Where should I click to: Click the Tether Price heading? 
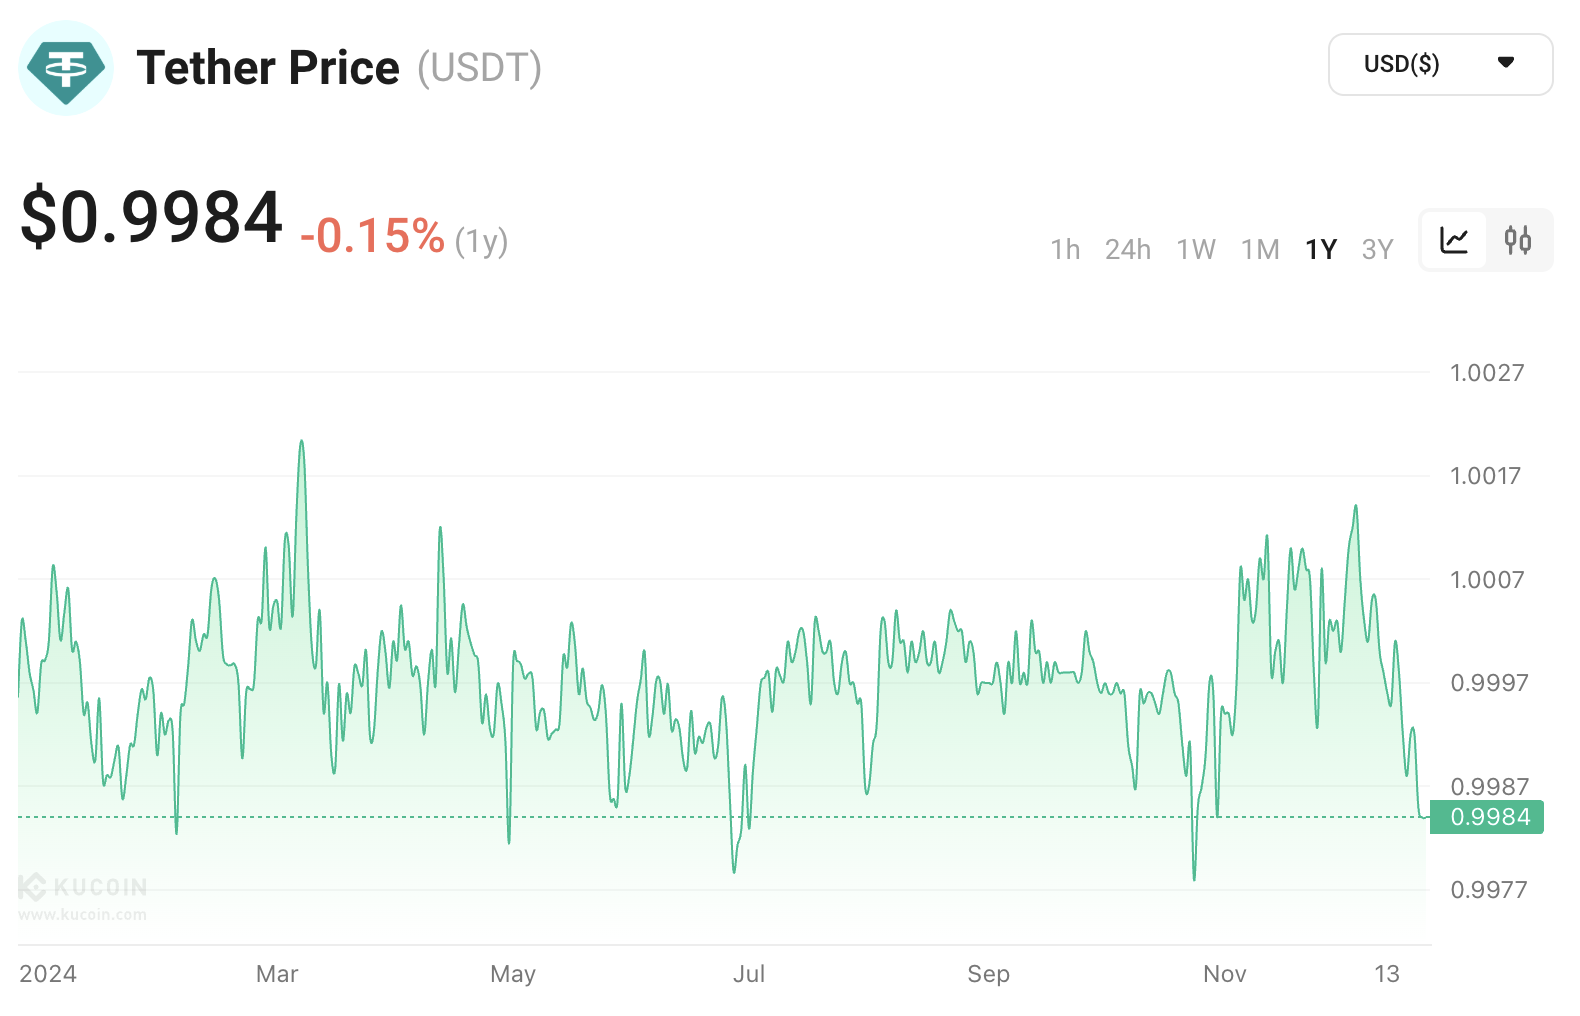tap(268, 68)
